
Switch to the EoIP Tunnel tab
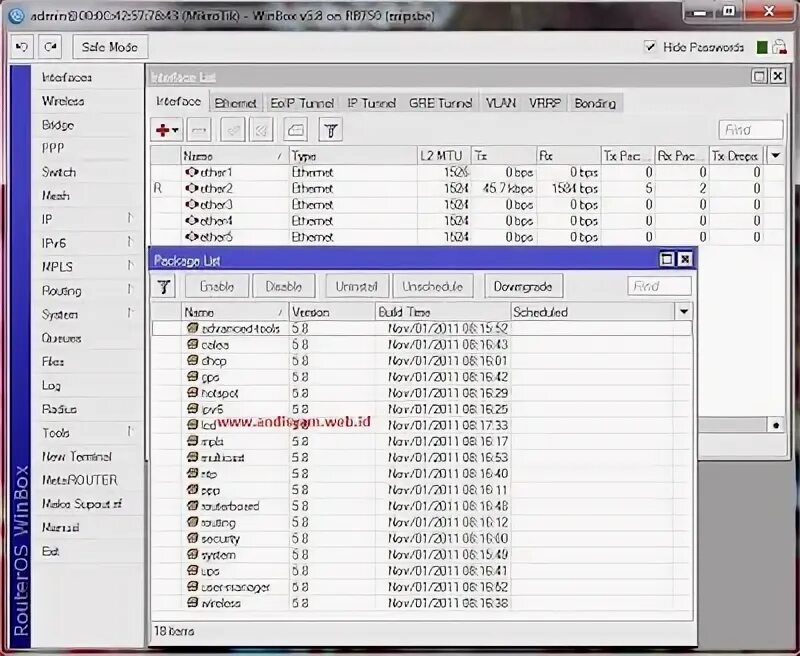302,103
